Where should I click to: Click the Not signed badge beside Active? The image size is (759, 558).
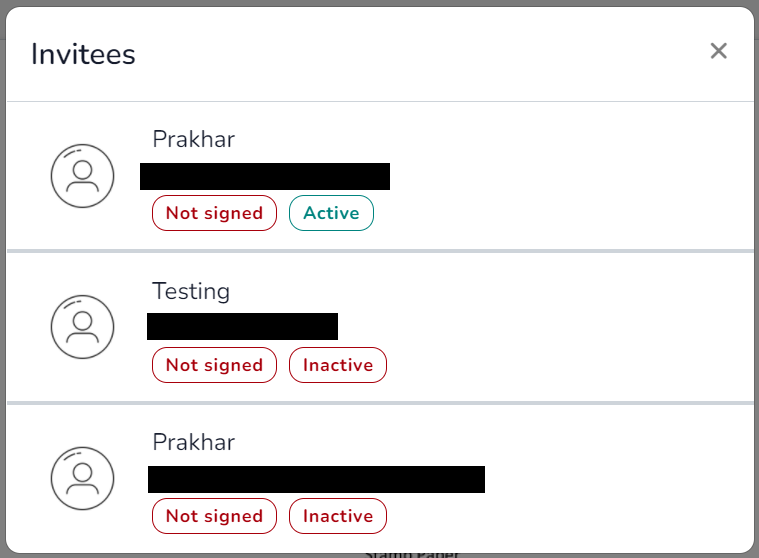214,213
